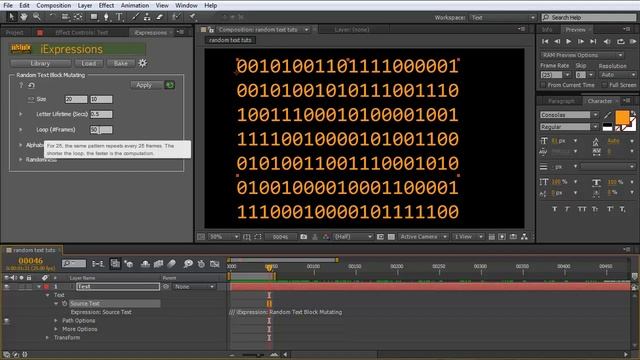Step back one frame in Preview panel
The image size is (640, 360).
pyautogui.click(x=557, y=41)
